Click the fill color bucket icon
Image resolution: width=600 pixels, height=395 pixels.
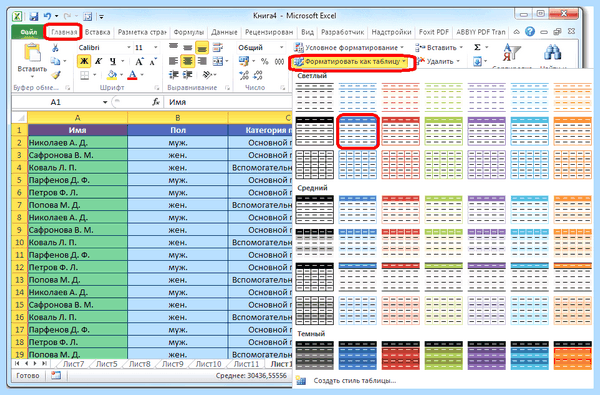(x=112, y=75)
